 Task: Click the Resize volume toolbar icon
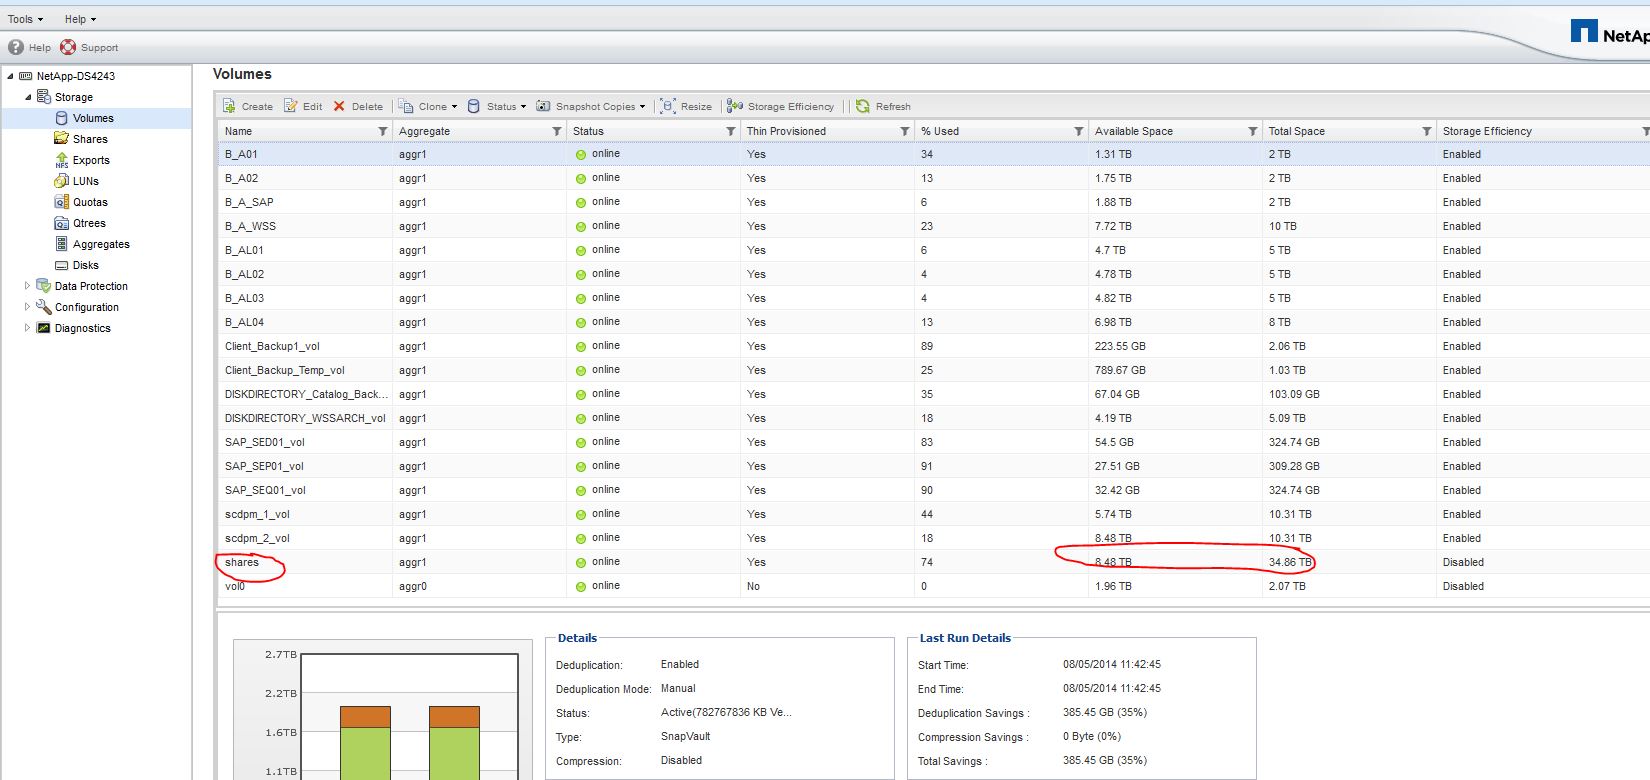[x=668, y=106]
